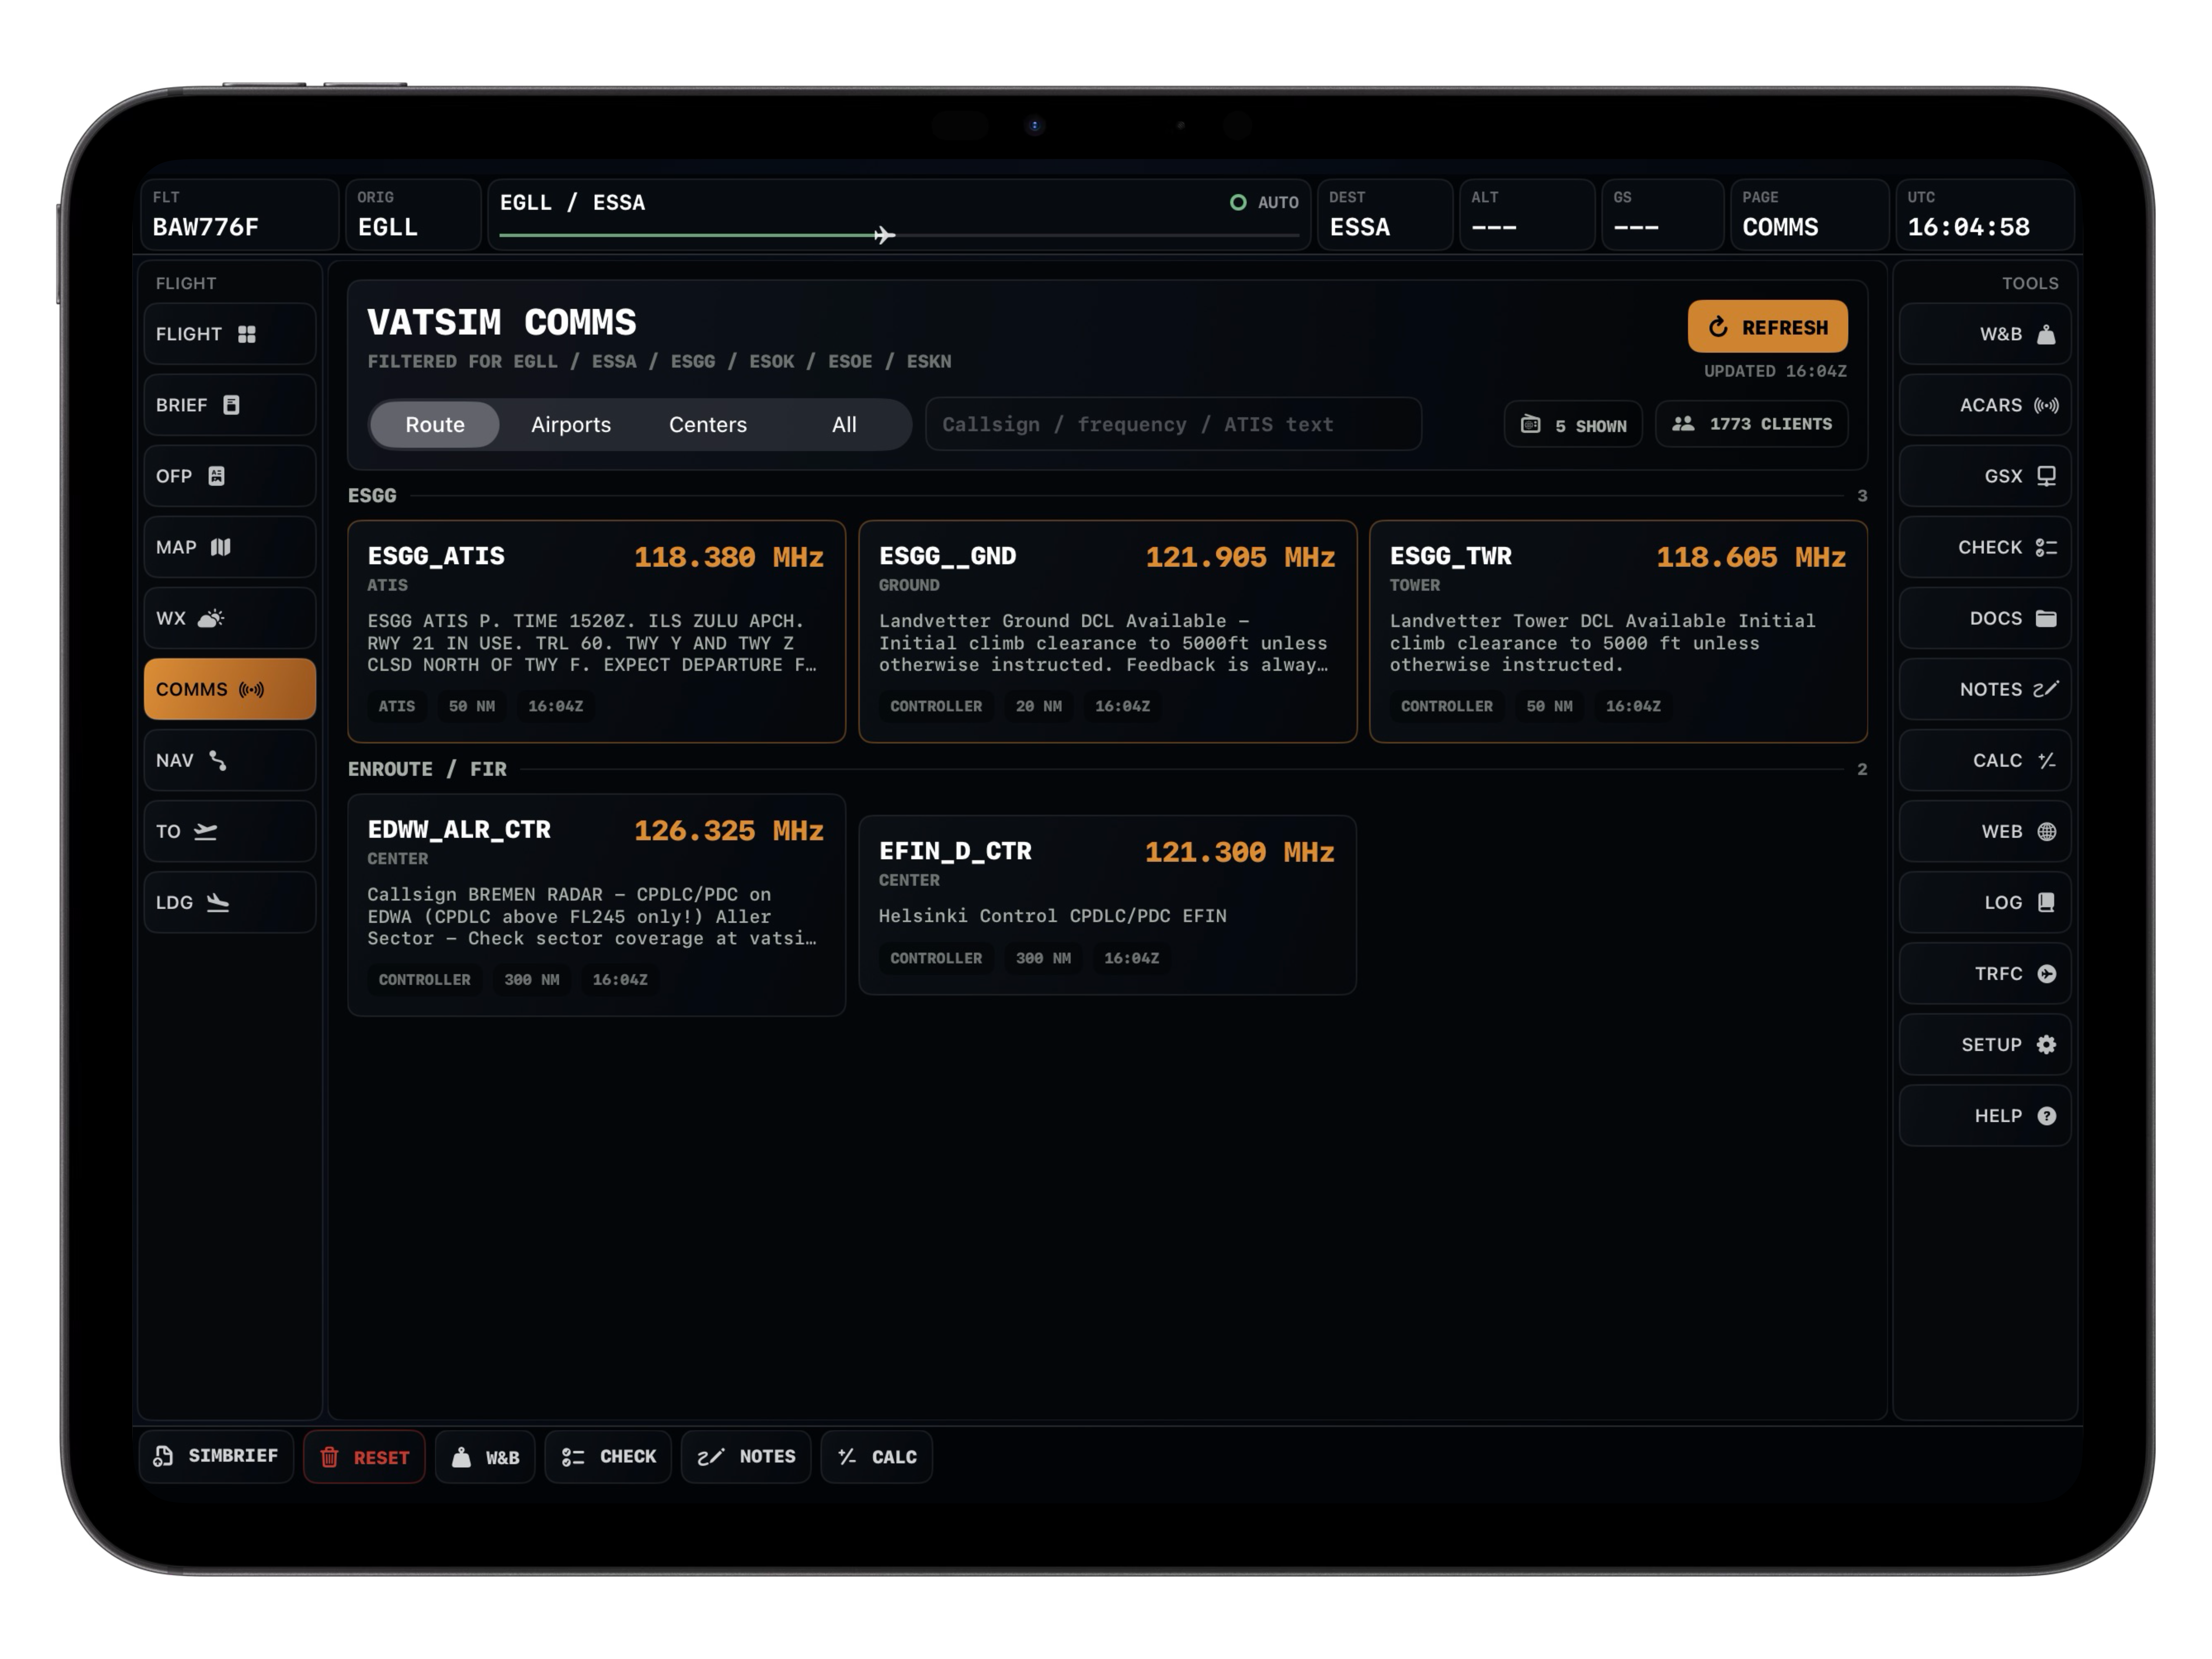Screen dimensions: 2212x1659
Task: Open the W&B tool in right panel
Action: click(x=1985, y=334)
